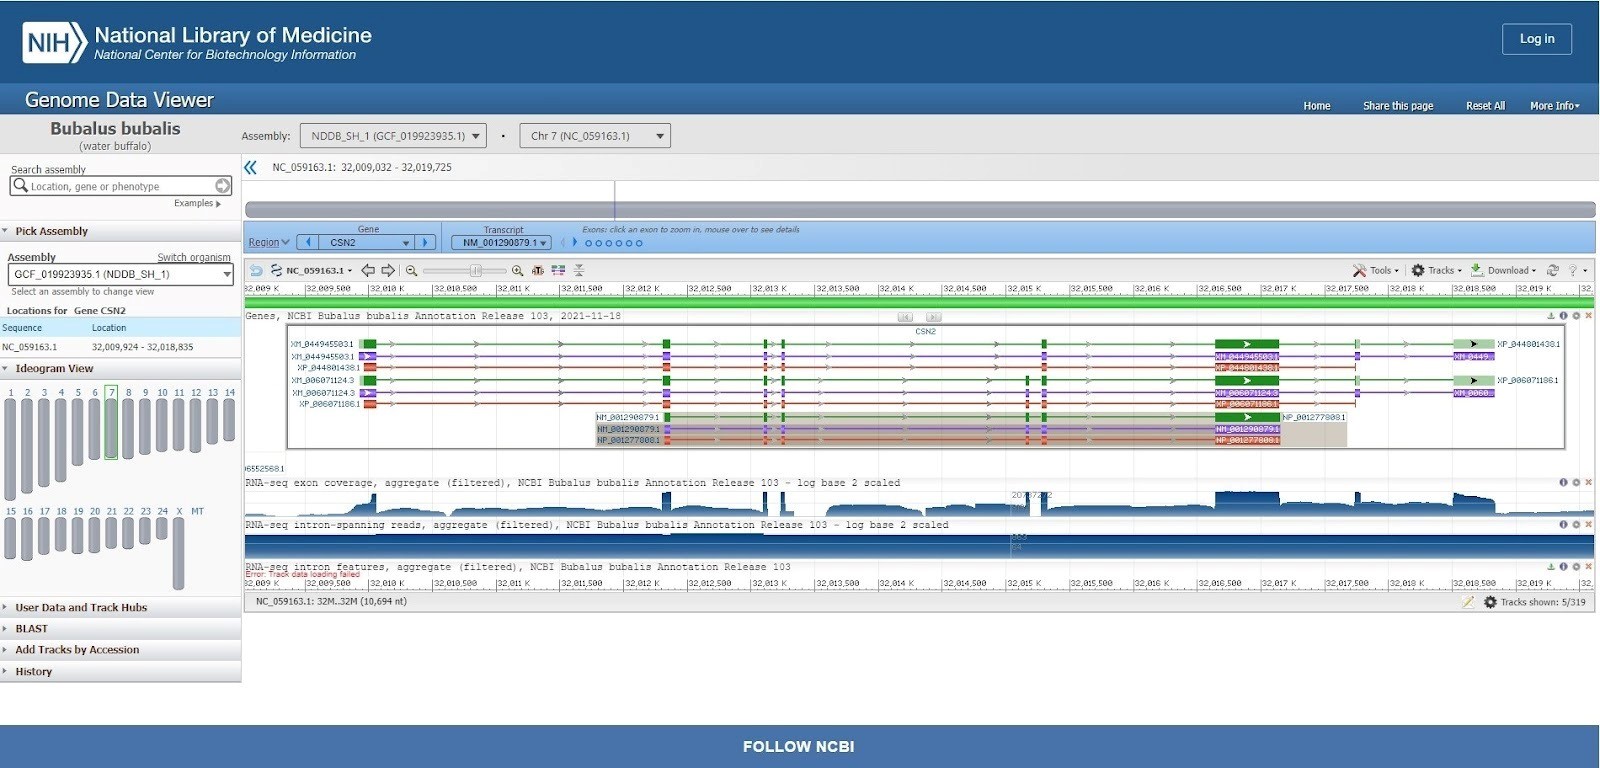Click the back/undo navigation icon
Image resolution: width=1600 pixels, height=768 pixels.
[x=256, y=271]
